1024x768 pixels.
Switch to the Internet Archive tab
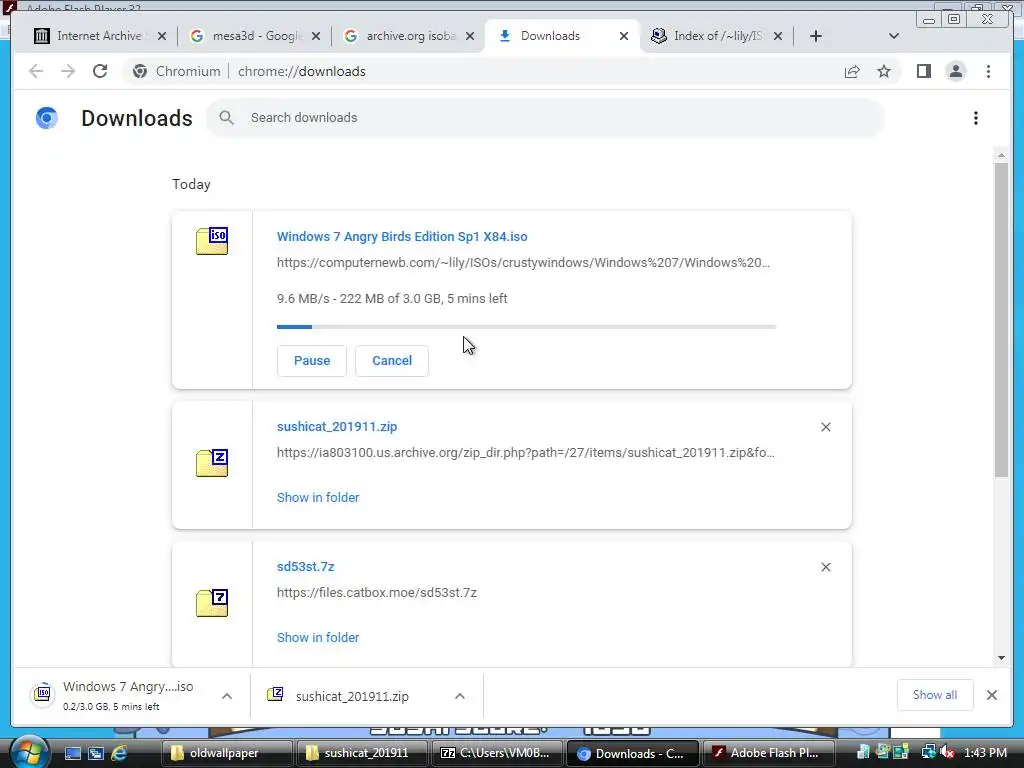tap(99, 36)
